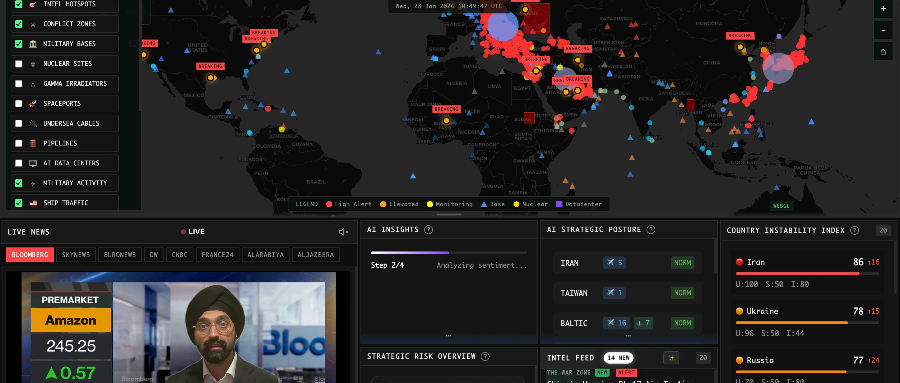The width and height of the screenshot is (900, 383).
Task: Click the AI Data Centers monitor icon
Action: 33,163
